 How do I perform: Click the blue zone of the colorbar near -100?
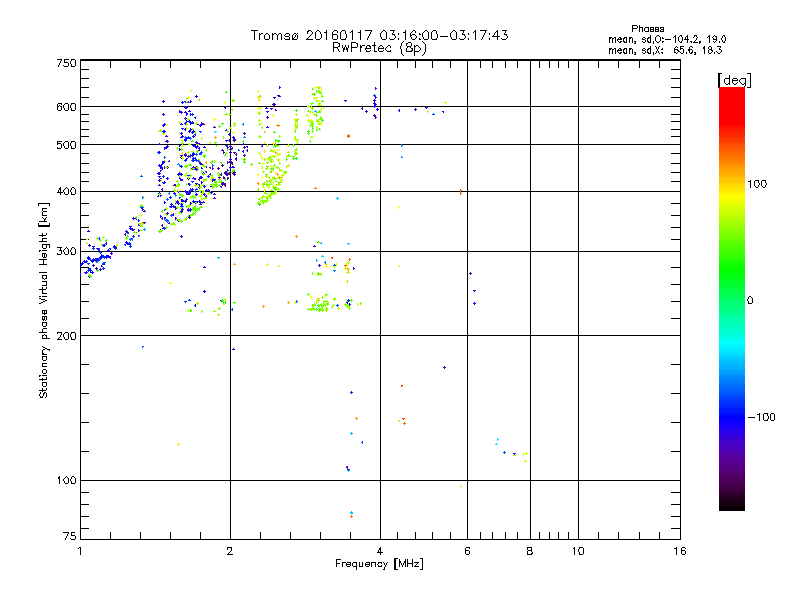[x=732, y=416]
